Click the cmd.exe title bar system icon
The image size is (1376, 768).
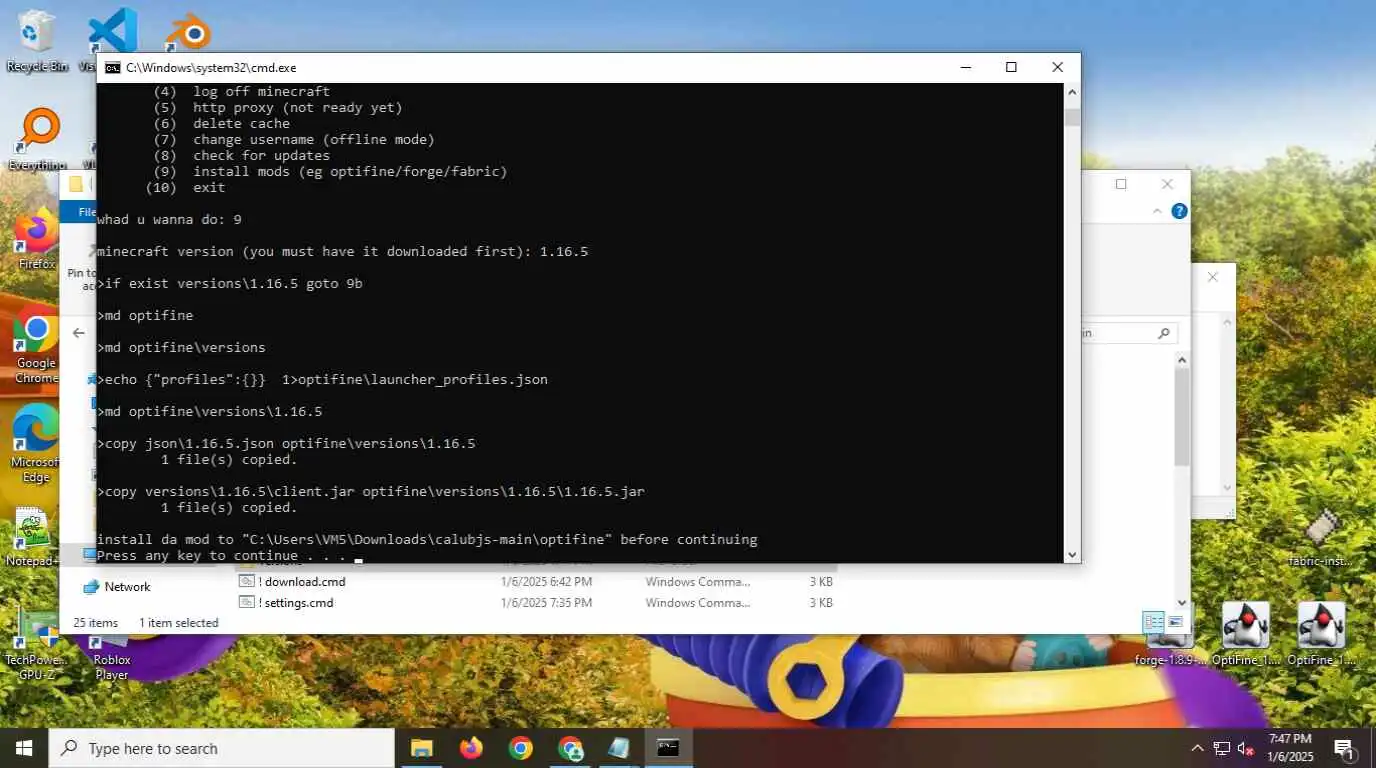click(113, 68)
